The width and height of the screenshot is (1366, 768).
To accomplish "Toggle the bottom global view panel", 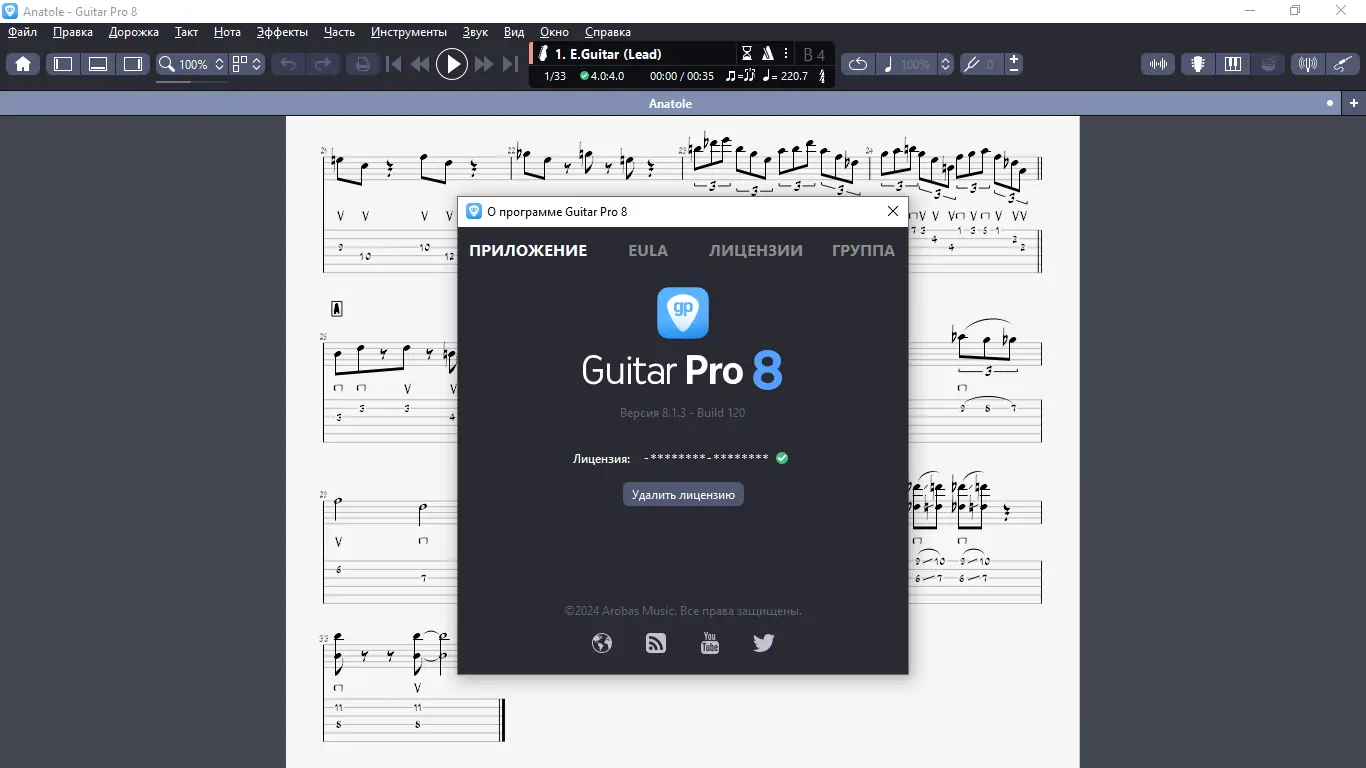I will (98, 64).
